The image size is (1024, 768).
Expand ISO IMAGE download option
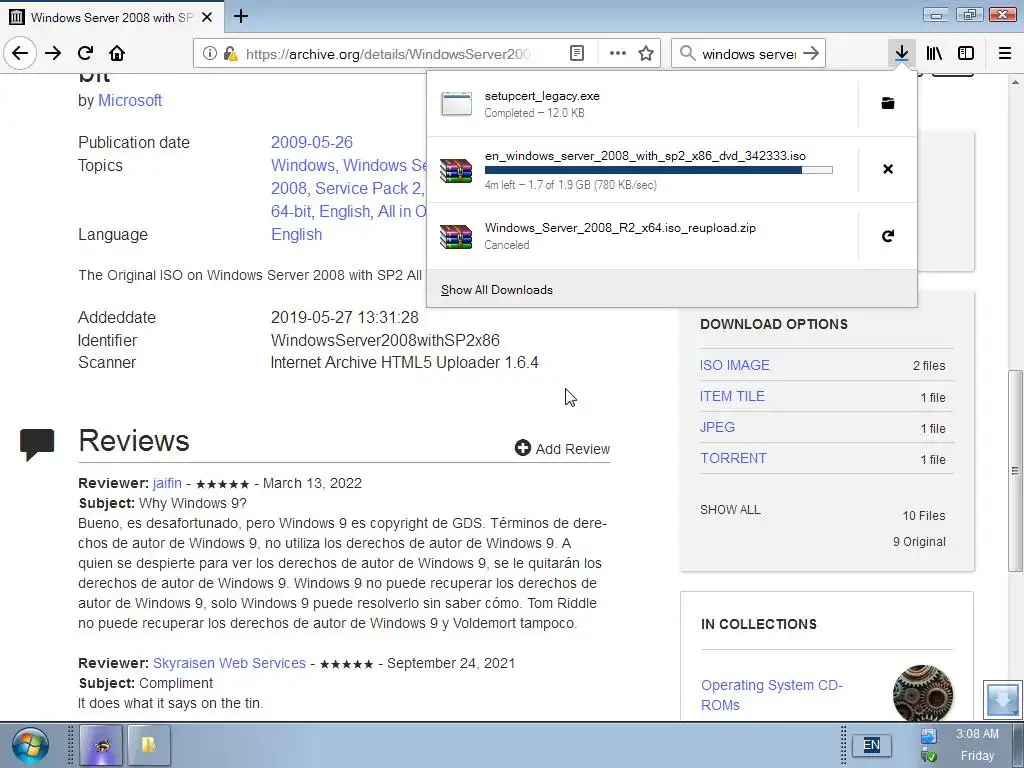pyautogui.click(x=735, y=365)
